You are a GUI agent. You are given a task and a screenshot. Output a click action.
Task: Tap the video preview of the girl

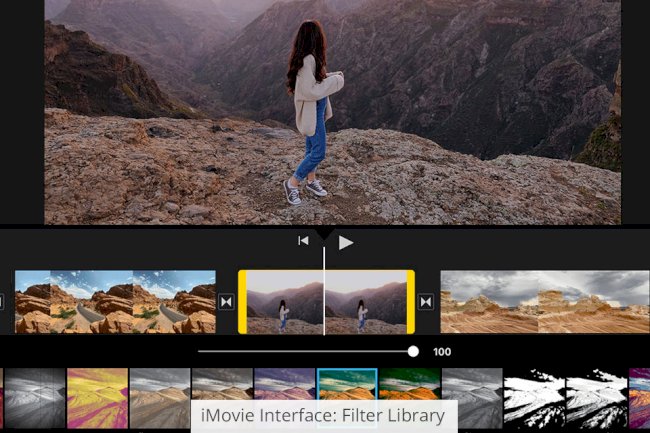(x=332, y=112)
